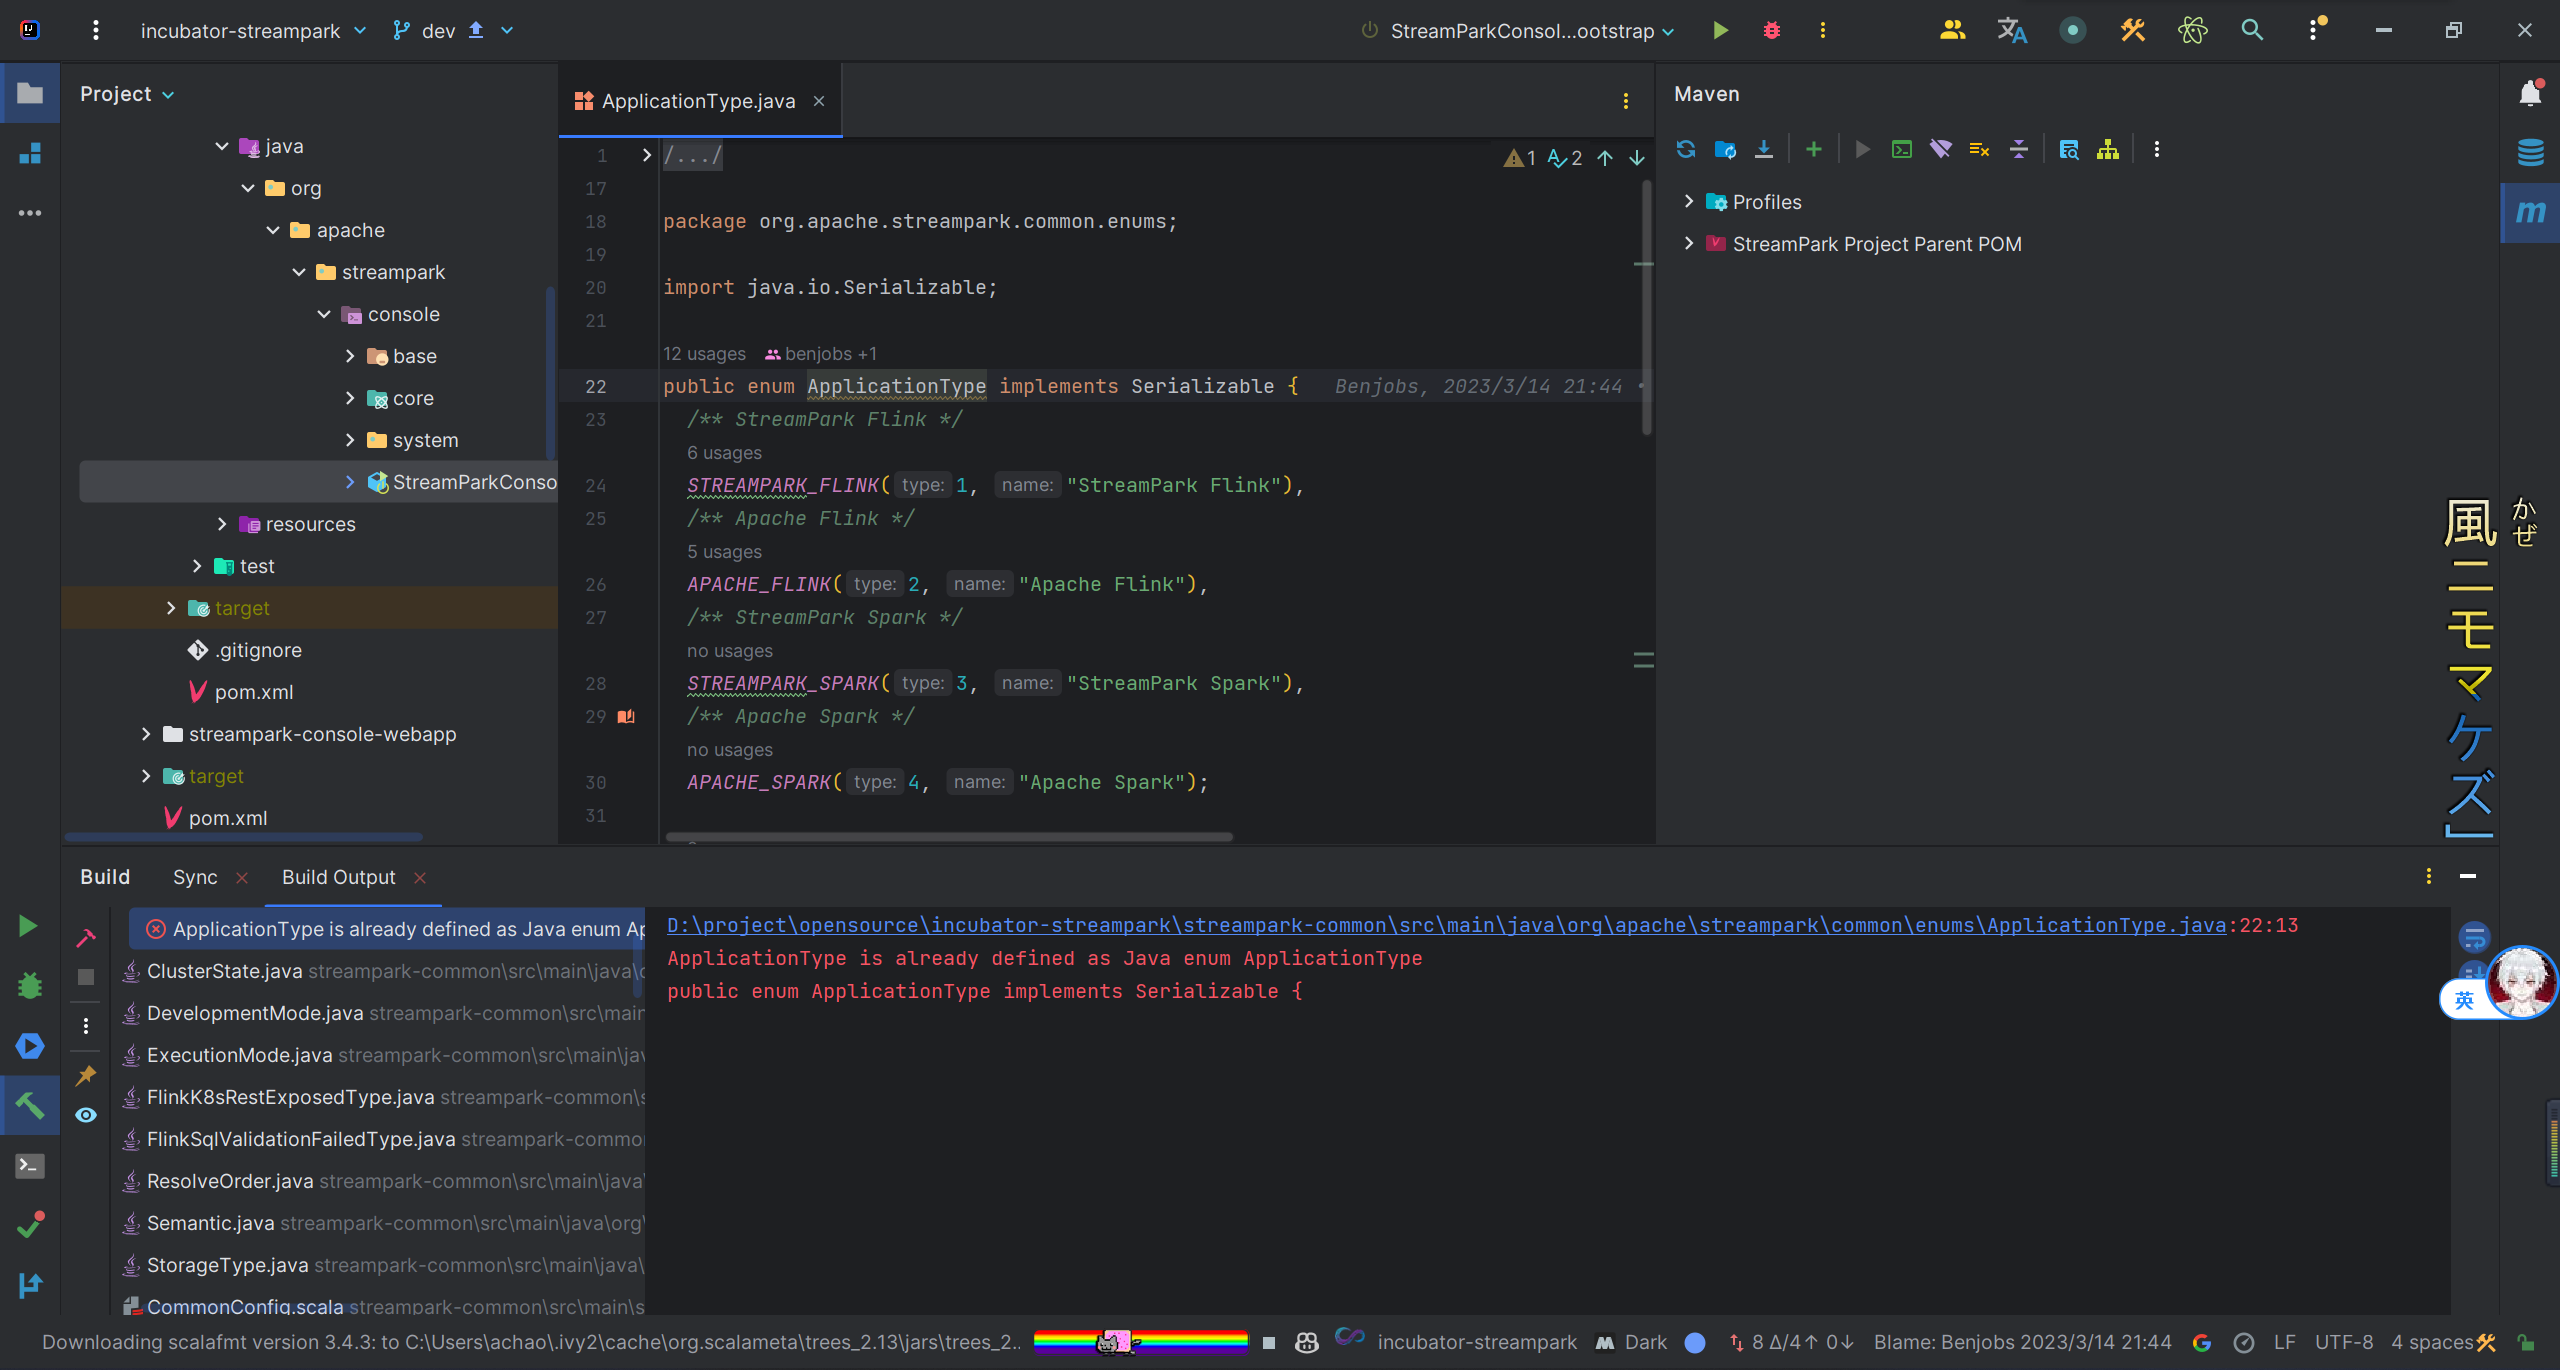
Task: Open the Database tool window icon
Action: [x=2530, y=152]
